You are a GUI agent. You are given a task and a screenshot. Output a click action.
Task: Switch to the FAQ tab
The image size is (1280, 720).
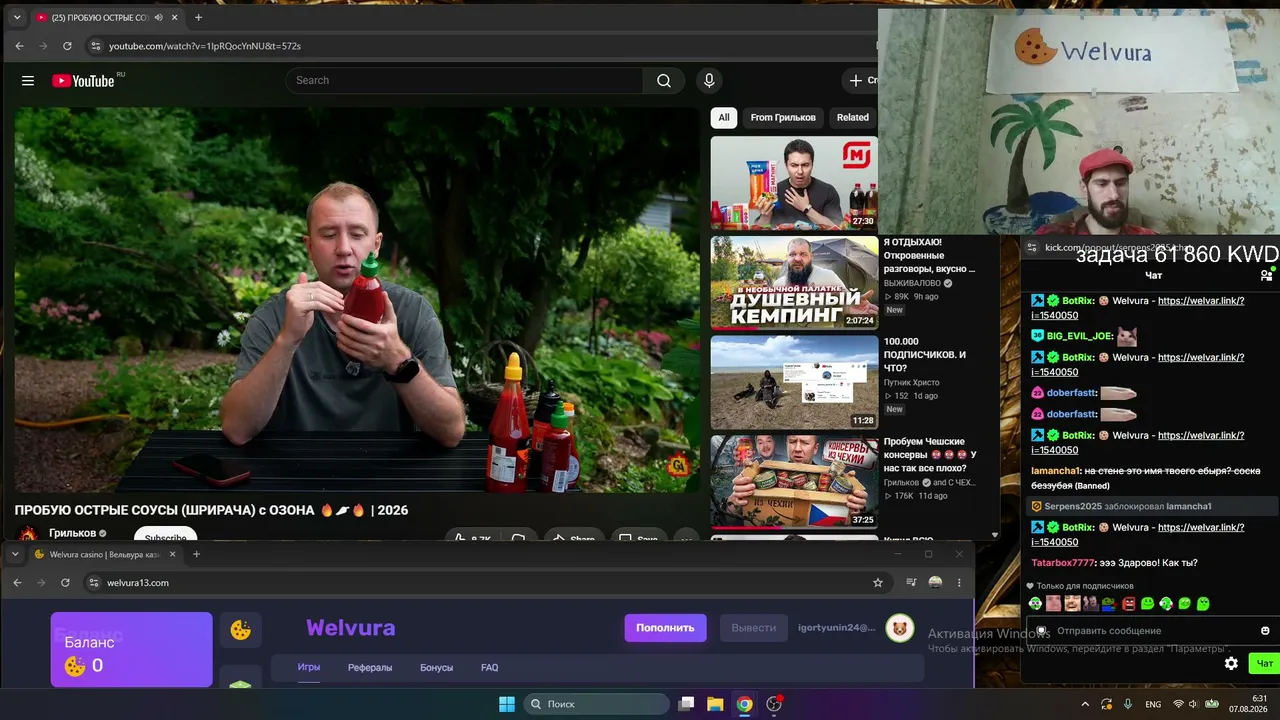click(489, 668)
